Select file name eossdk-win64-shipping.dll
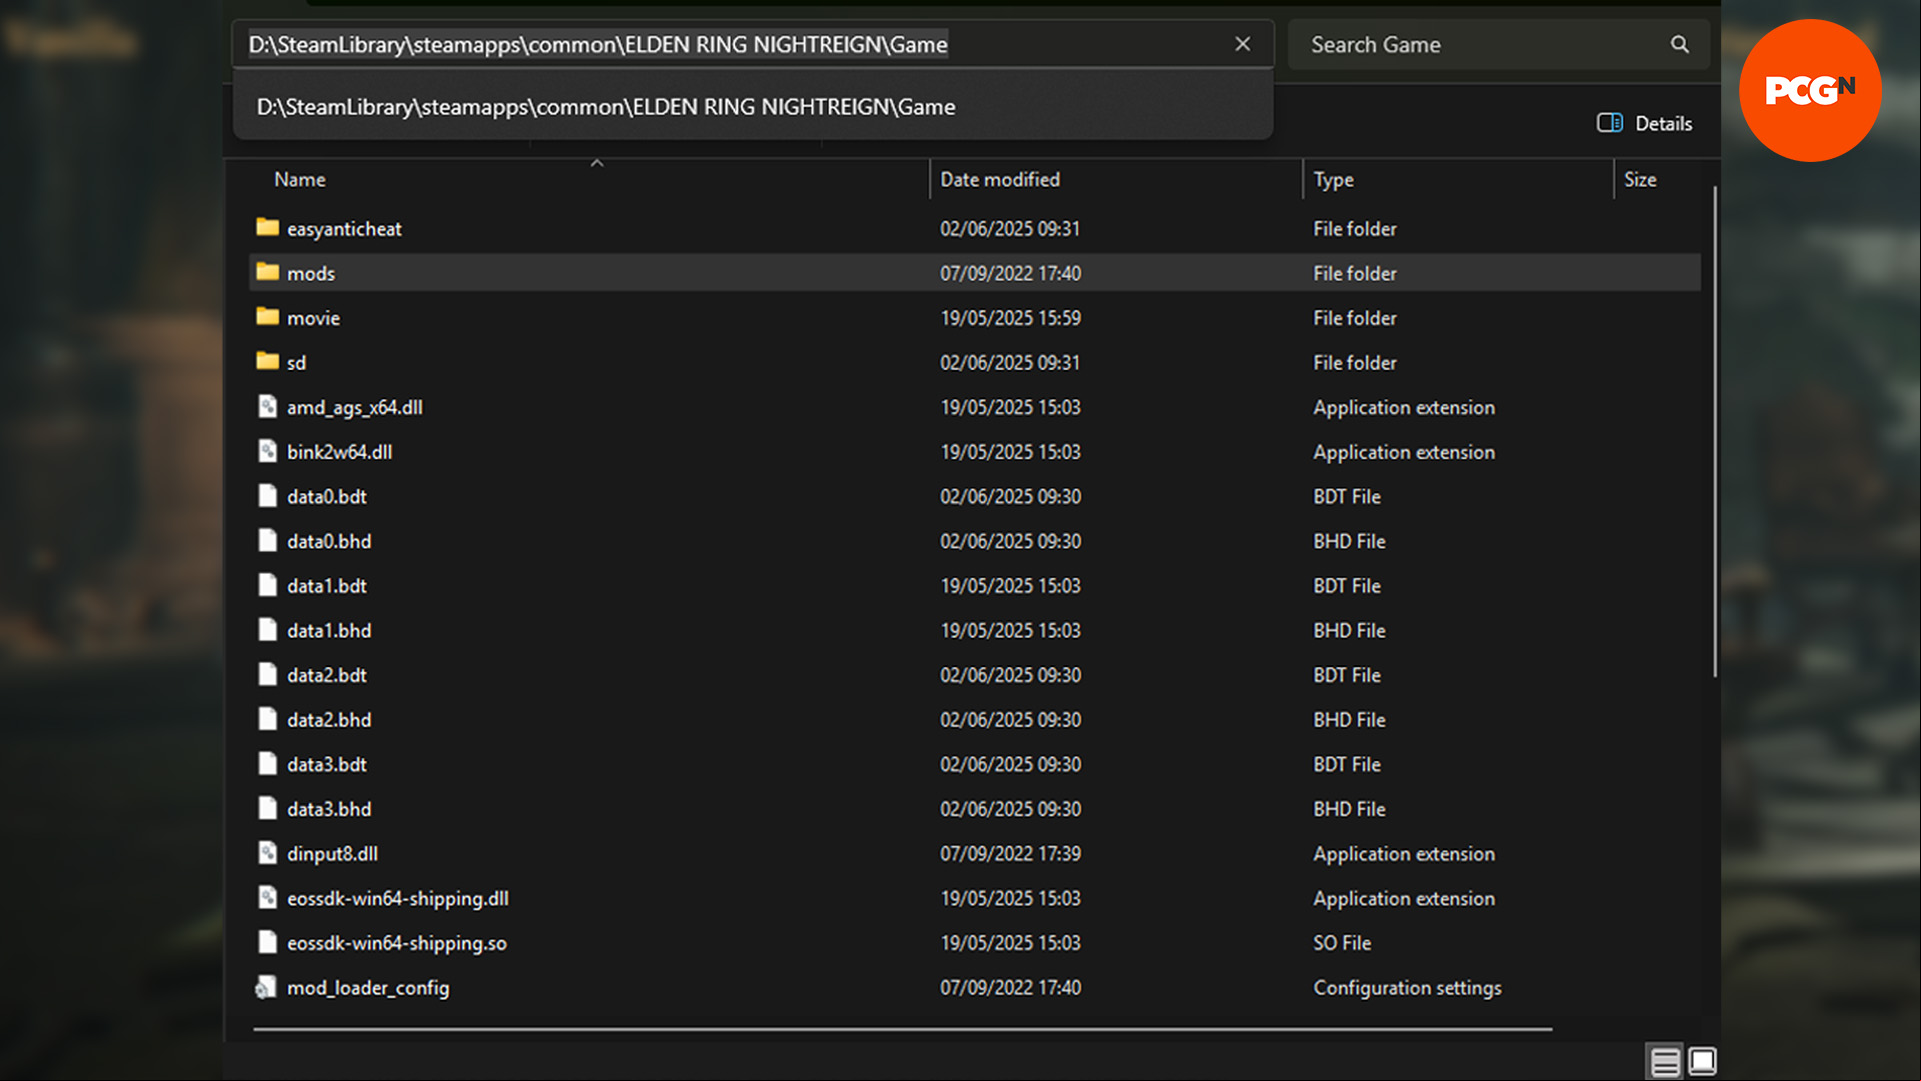 pyautogui.click(x=398, y=899)
